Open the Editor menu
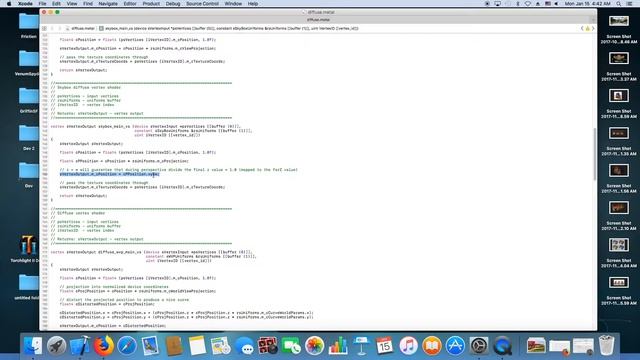 click(x=130, y=4)
